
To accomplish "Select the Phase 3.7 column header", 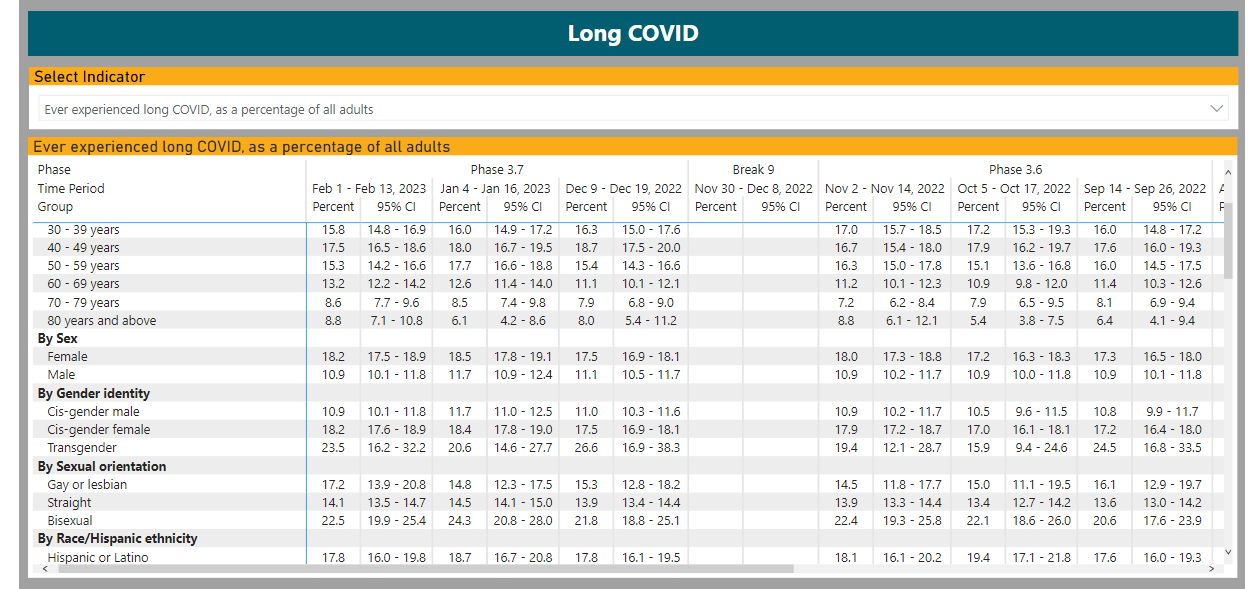I will [x=497, y=170].
